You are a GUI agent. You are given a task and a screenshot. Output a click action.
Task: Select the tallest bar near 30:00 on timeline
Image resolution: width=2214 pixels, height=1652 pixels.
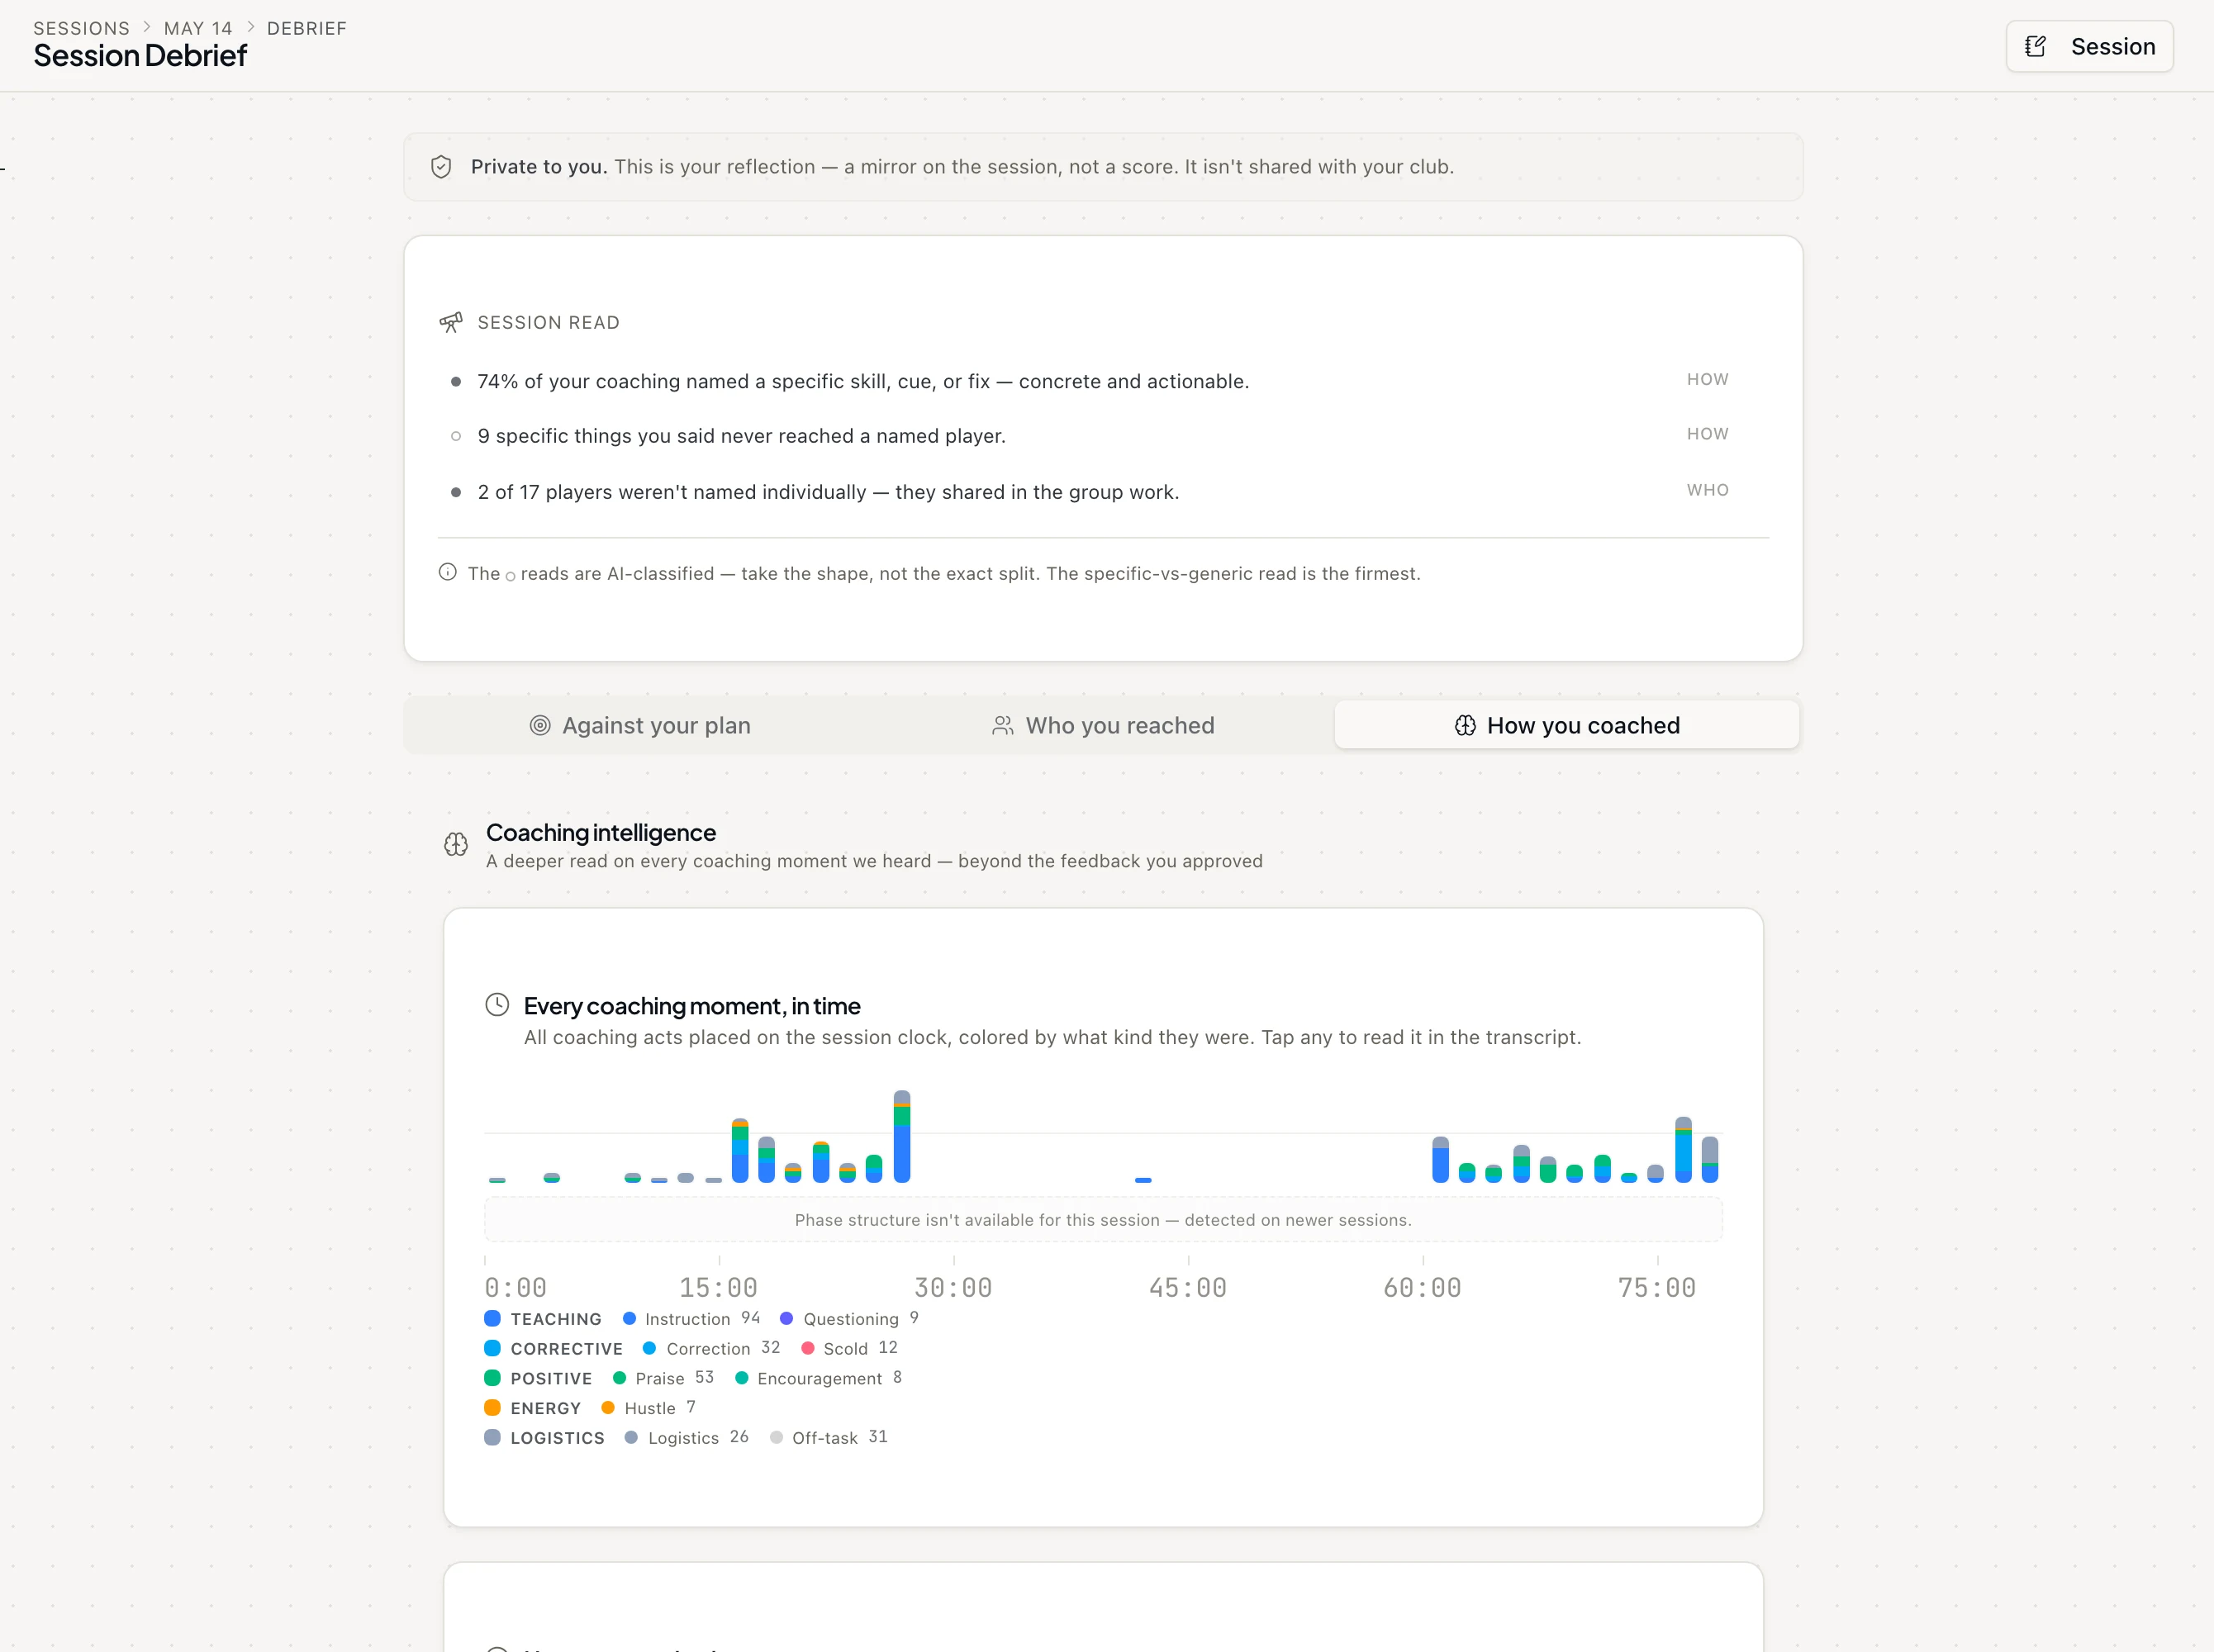point(901,1136)
